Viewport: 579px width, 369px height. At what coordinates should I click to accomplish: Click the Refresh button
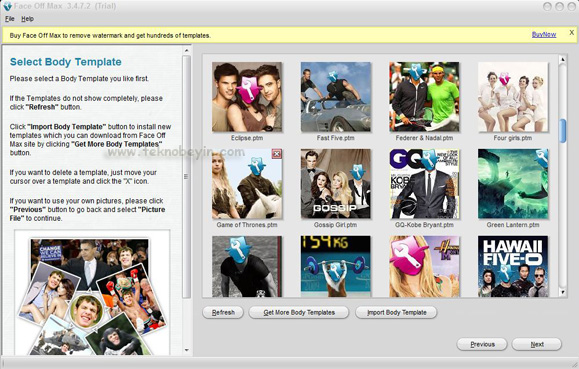pyautogui.click(x=223, y=312)
